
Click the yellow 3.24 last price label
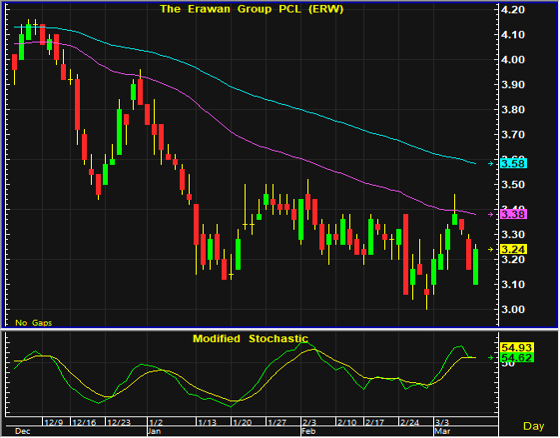point(513,249)
